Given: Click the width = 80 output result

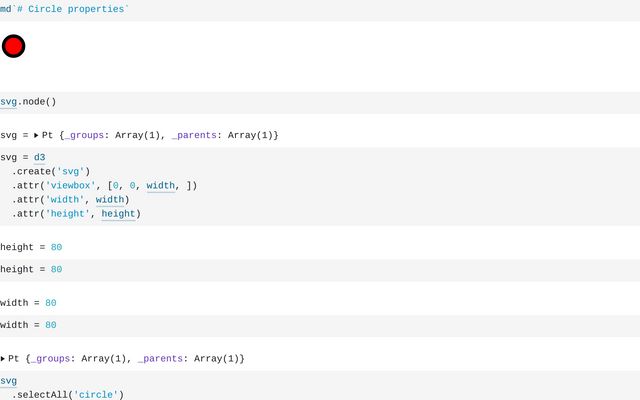Looking at the screenshot, I should [x=28, y=303].
